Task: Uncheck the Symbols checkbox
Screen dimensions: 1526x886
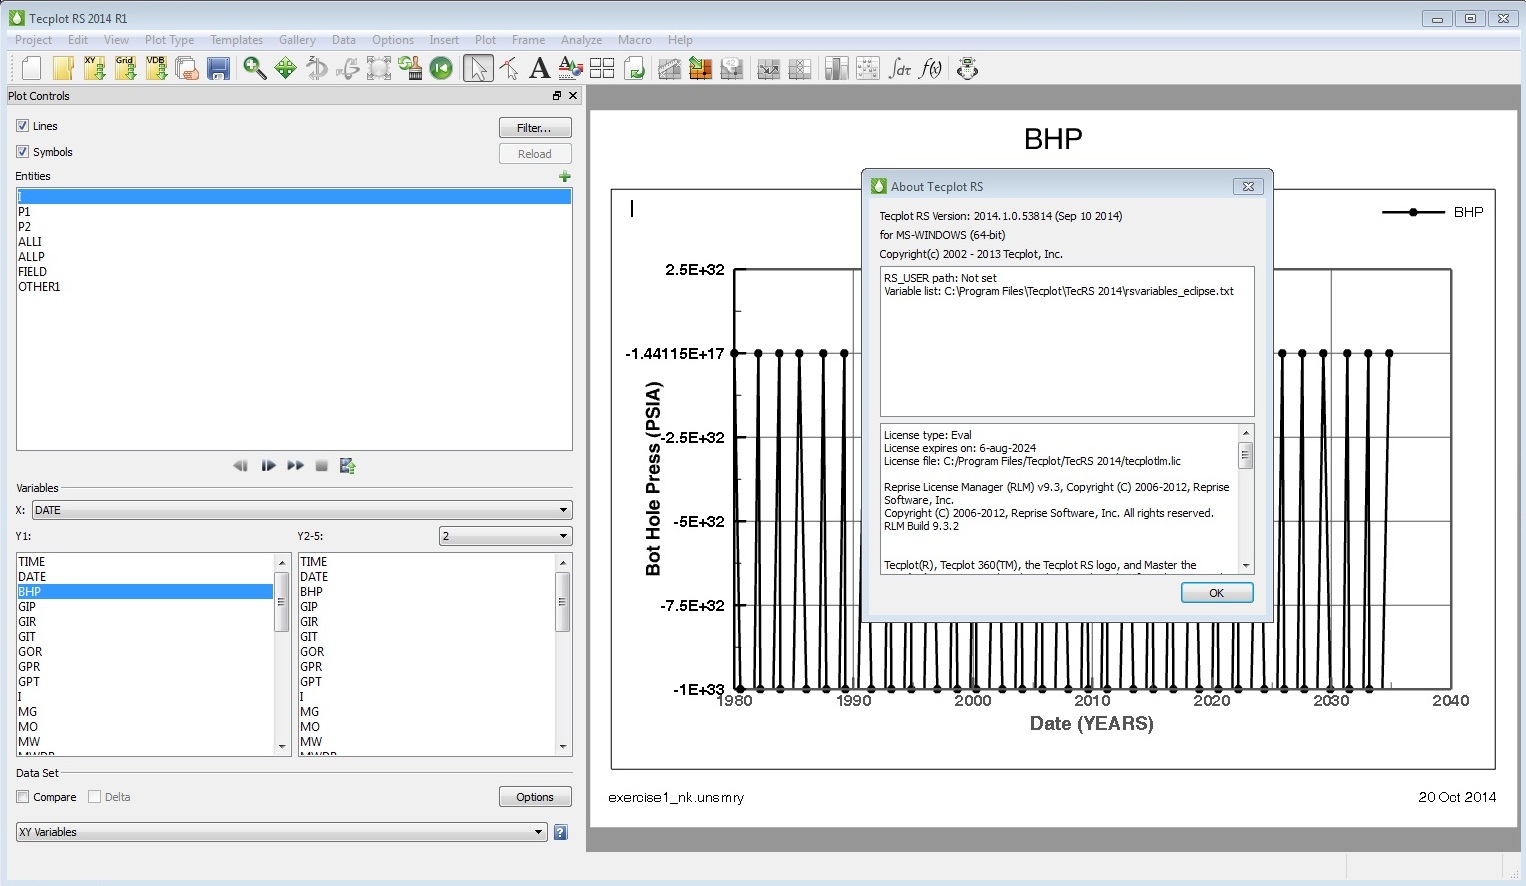Action: pos(22,152)
